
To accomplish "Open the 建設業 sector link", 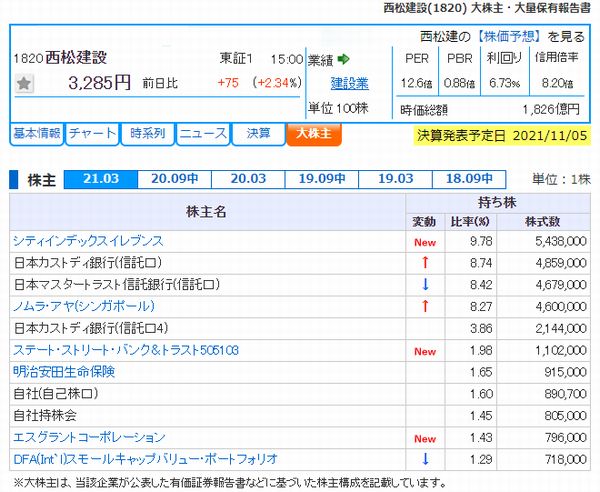I will [350, 83].
